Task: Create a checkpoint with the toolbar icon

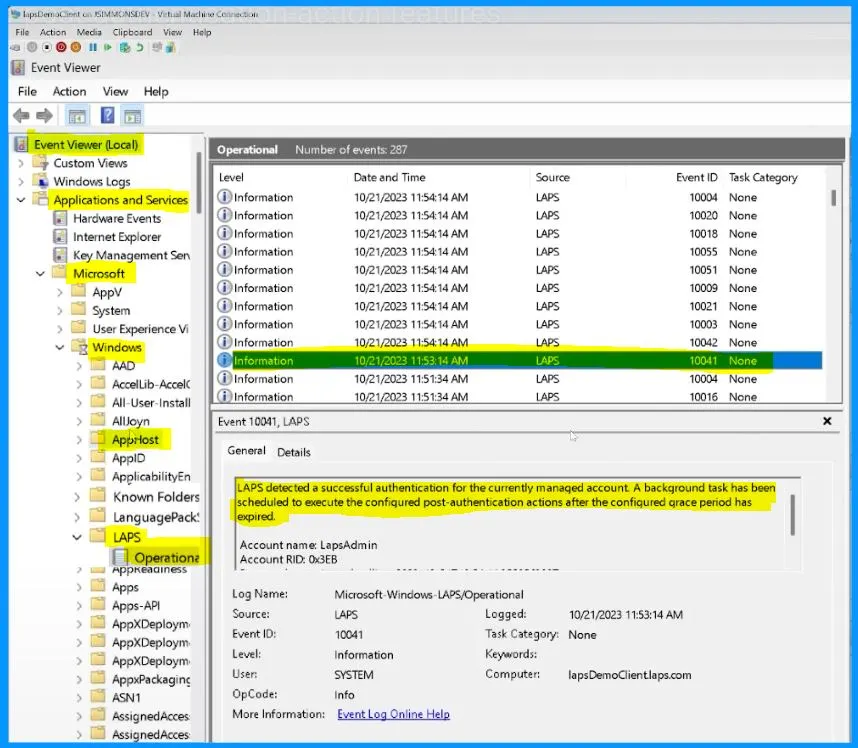Action: click(x=125, y=48)
